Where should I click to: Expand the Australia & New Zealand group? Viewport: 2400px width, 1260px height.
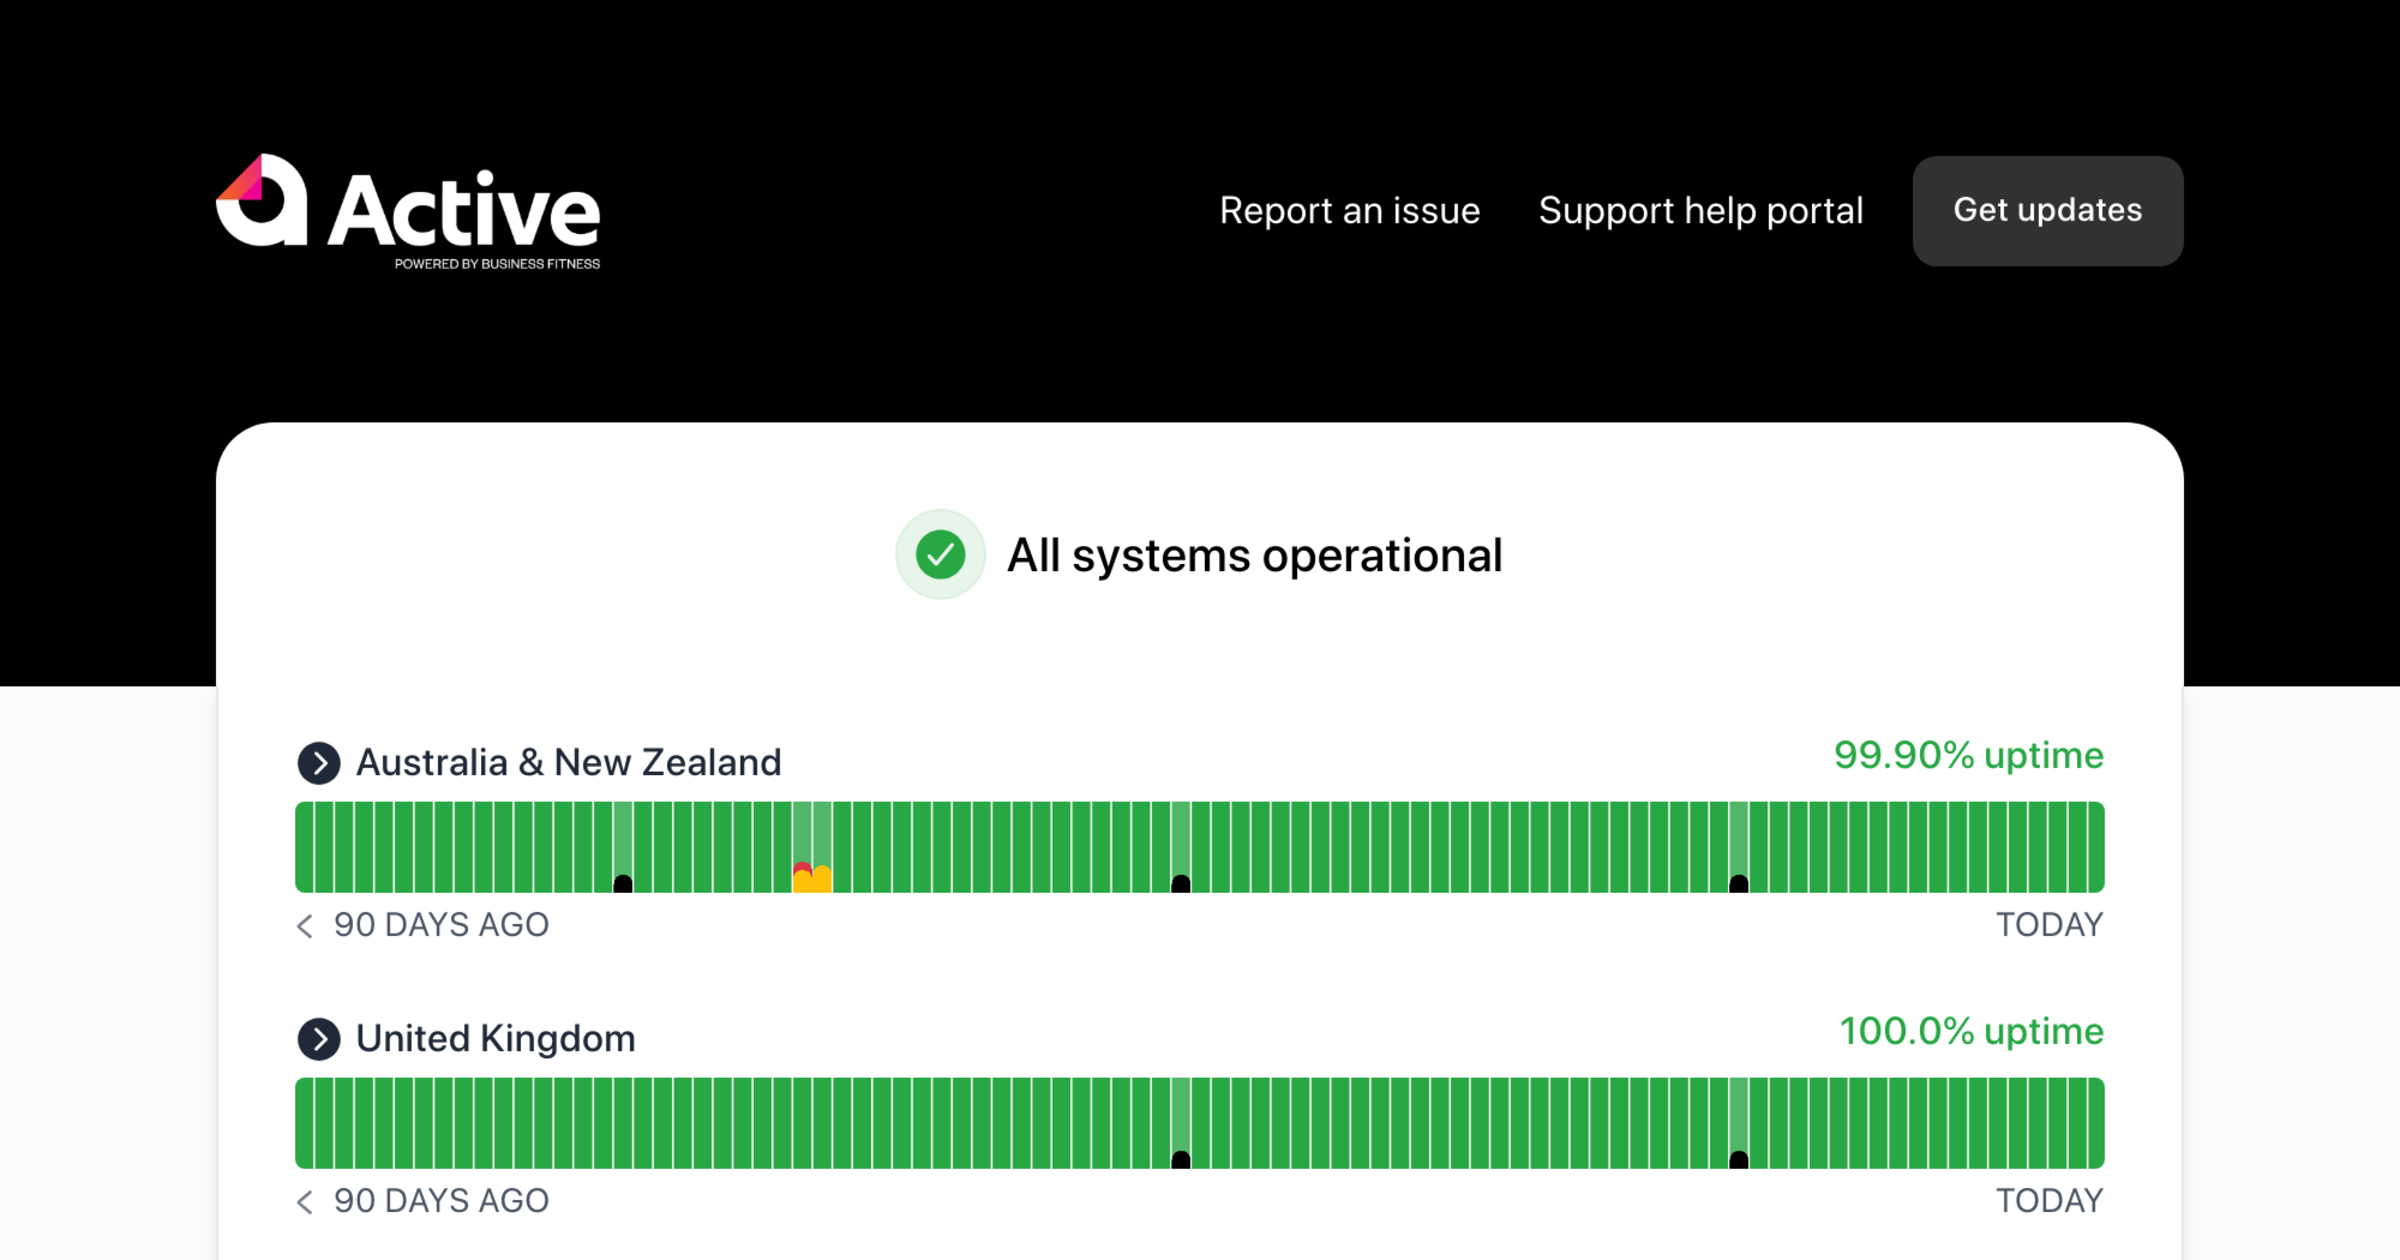319,763
